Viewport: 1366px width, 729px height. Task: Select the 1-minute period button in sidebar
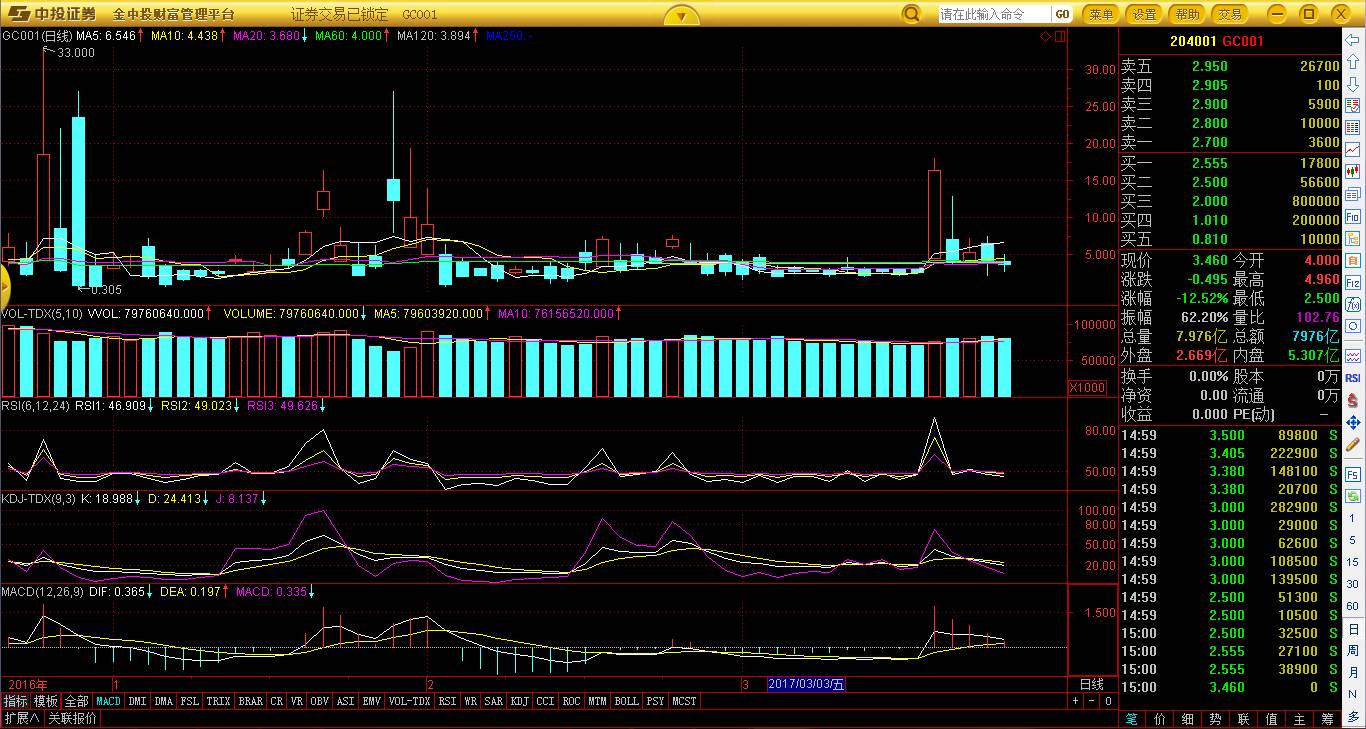pos(1353,519)
